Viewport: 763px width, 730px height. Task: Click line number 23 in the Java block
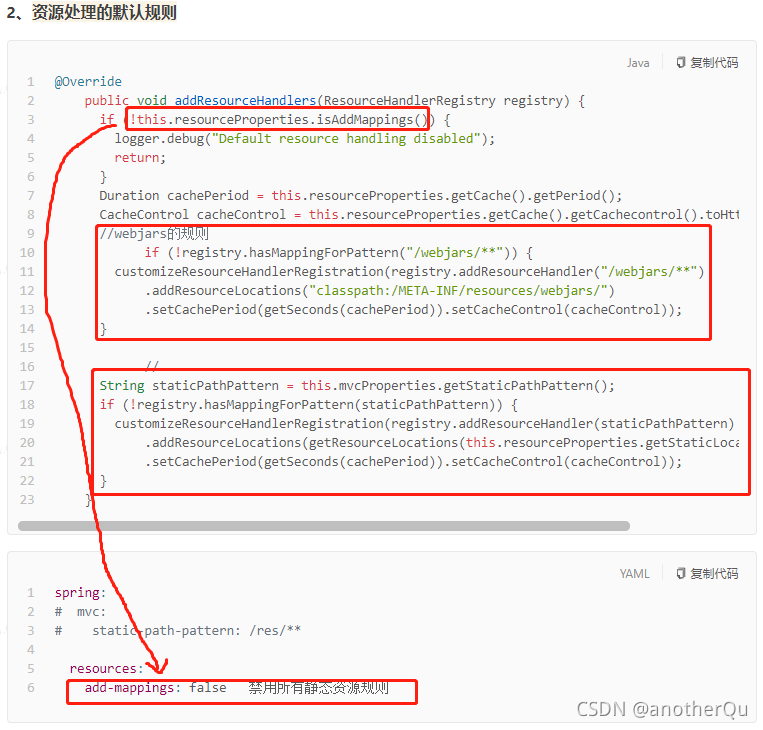[27, 500]
